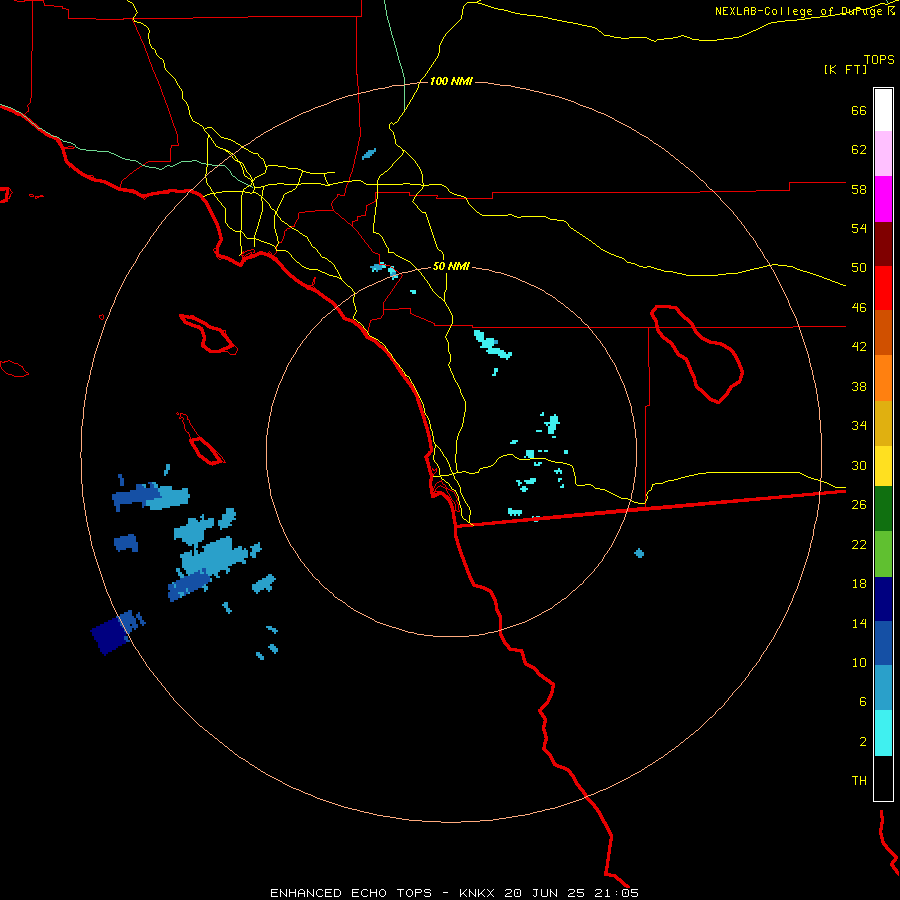Click the legend value "46"
Image resolution: width=900 pixels, height=900 pixels.
(859, 308)
